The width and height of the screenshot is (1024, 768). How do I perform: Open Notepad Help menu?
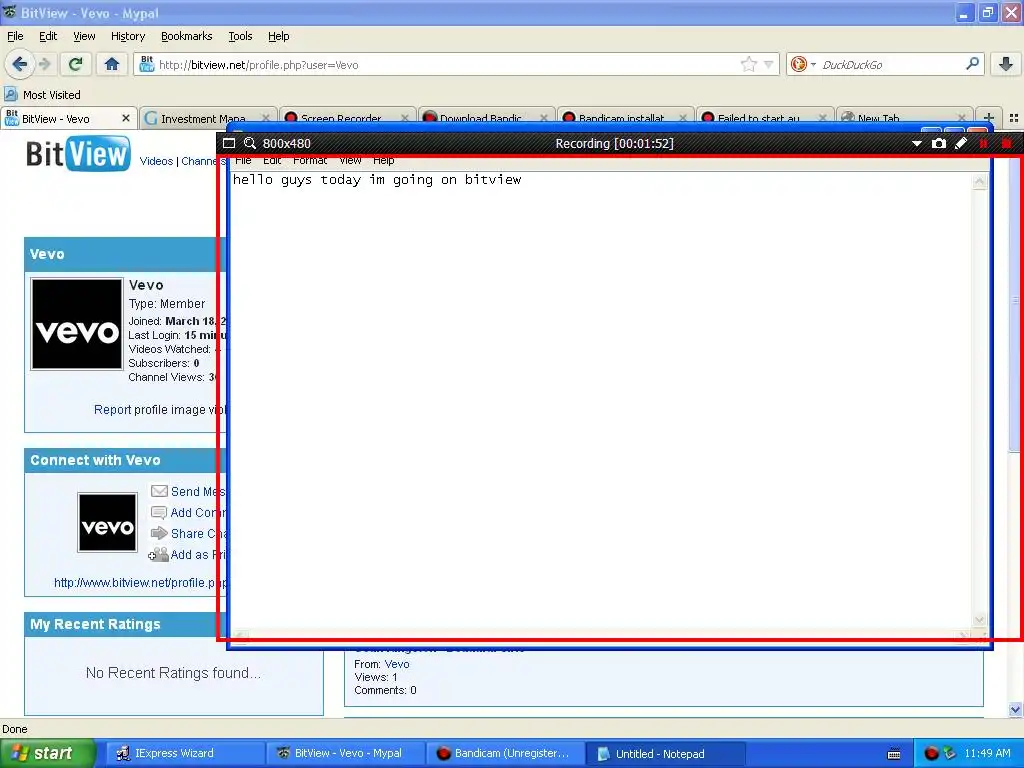point(383,161)
